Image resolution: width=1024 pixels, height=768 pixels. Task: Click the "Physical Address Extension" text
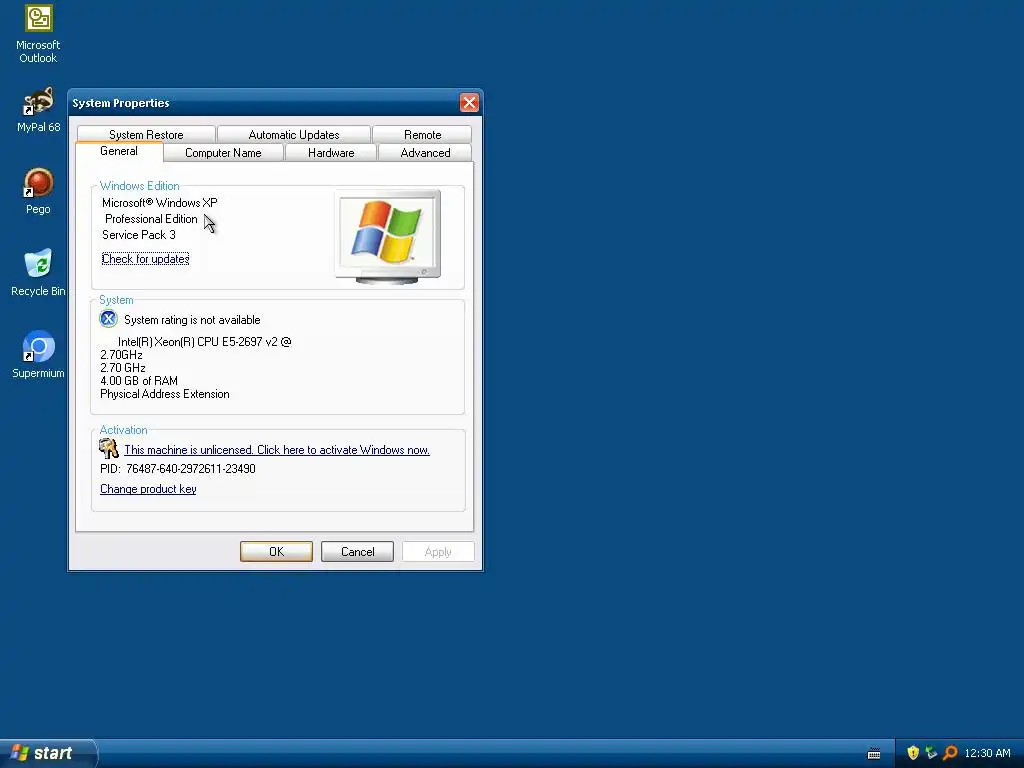click(165, 394)
